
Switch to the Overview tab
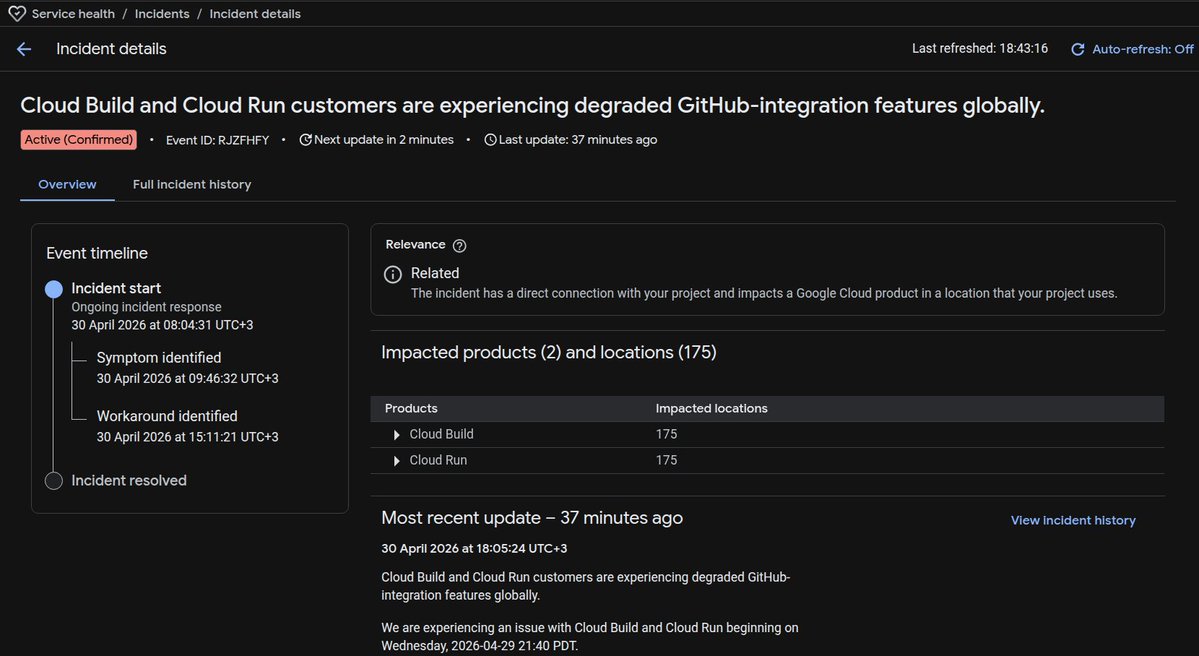coord(67,184)
